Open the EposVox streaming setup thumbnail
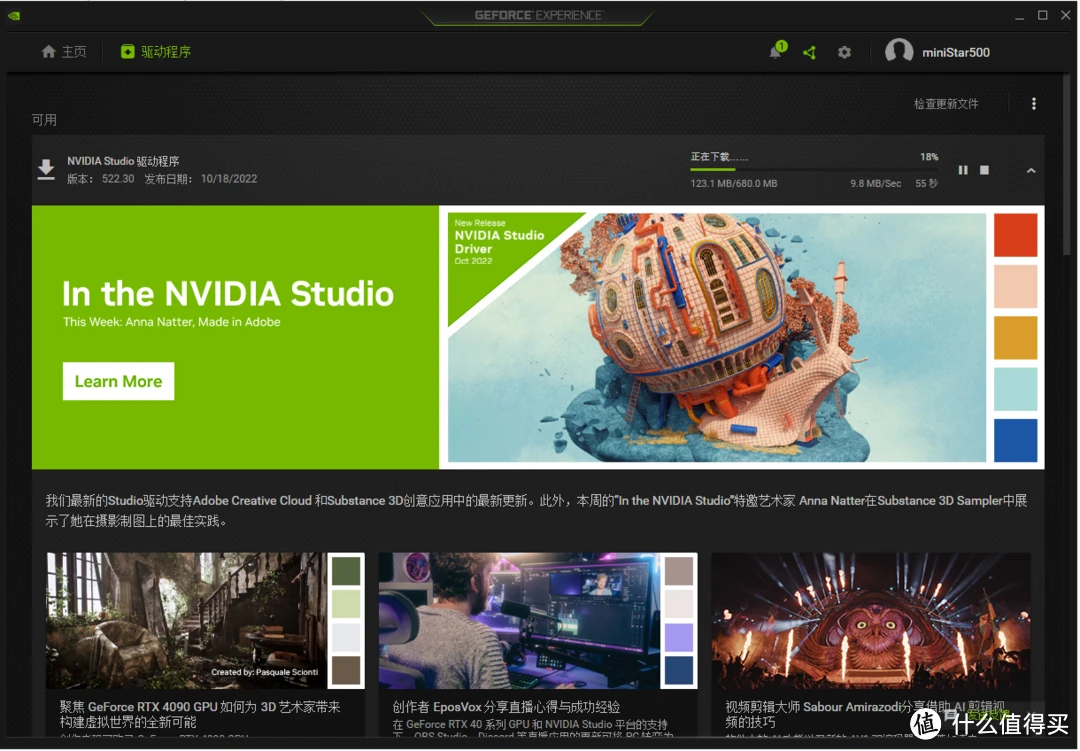The height and width of the screenshot is (751, 1080). 538,620
